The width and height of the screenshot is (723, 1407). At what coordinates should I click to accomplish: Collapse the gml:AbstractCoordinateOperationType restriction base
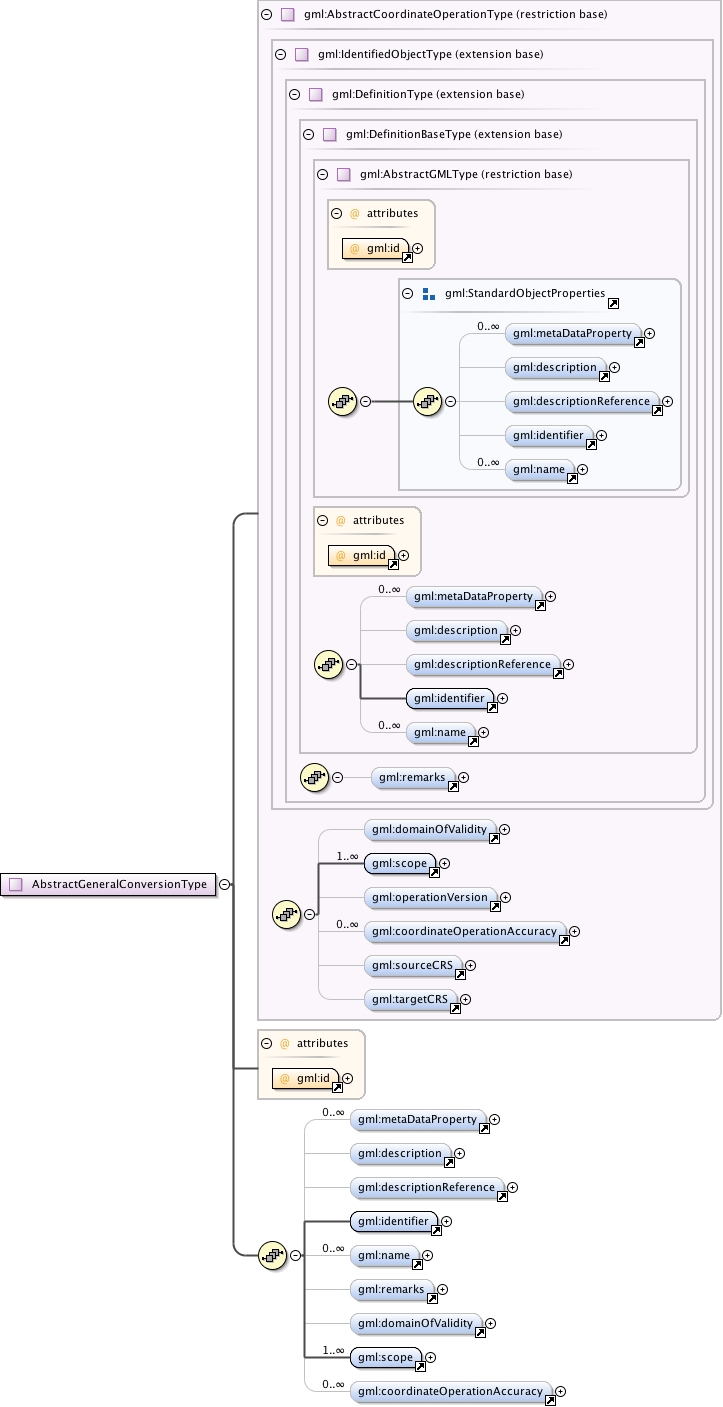click(x=266, y=14)
